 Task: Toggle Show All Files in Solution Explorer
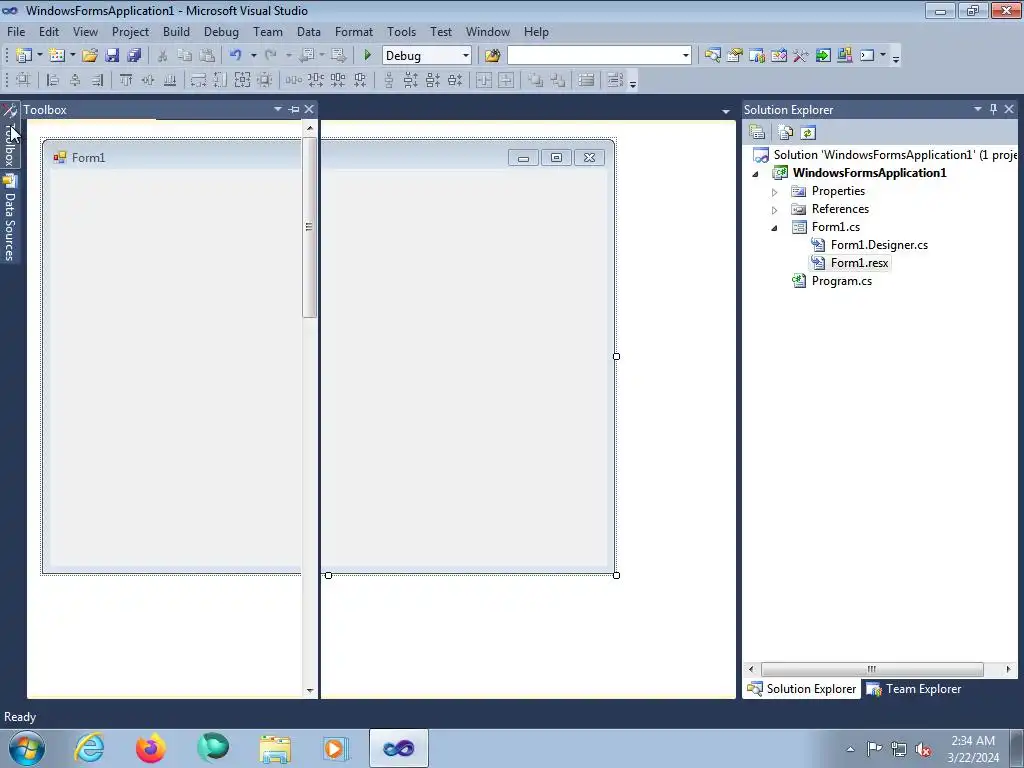point(786,133)
